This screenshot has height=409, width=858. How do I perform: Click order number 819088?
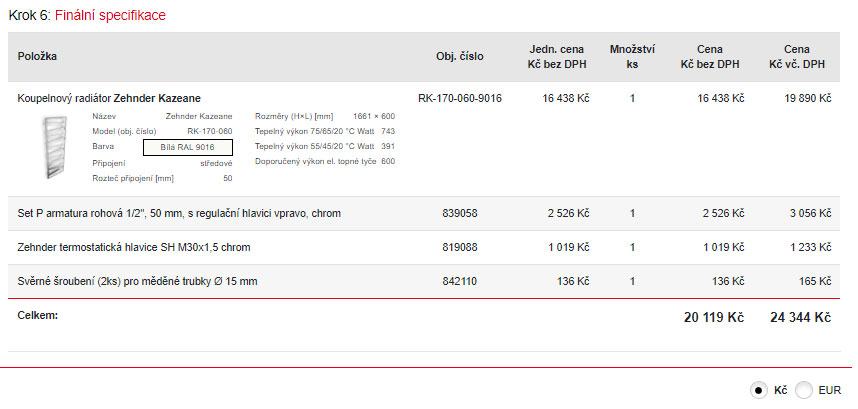pyautogui.click(x=460, y=247)
